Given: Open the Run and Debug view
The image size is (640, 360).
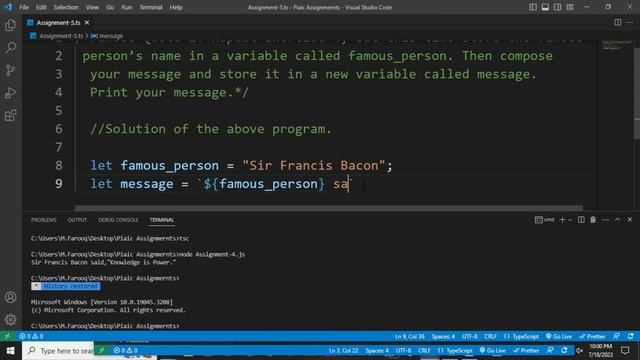Looking at the screenshot, I should click(11, 93).
